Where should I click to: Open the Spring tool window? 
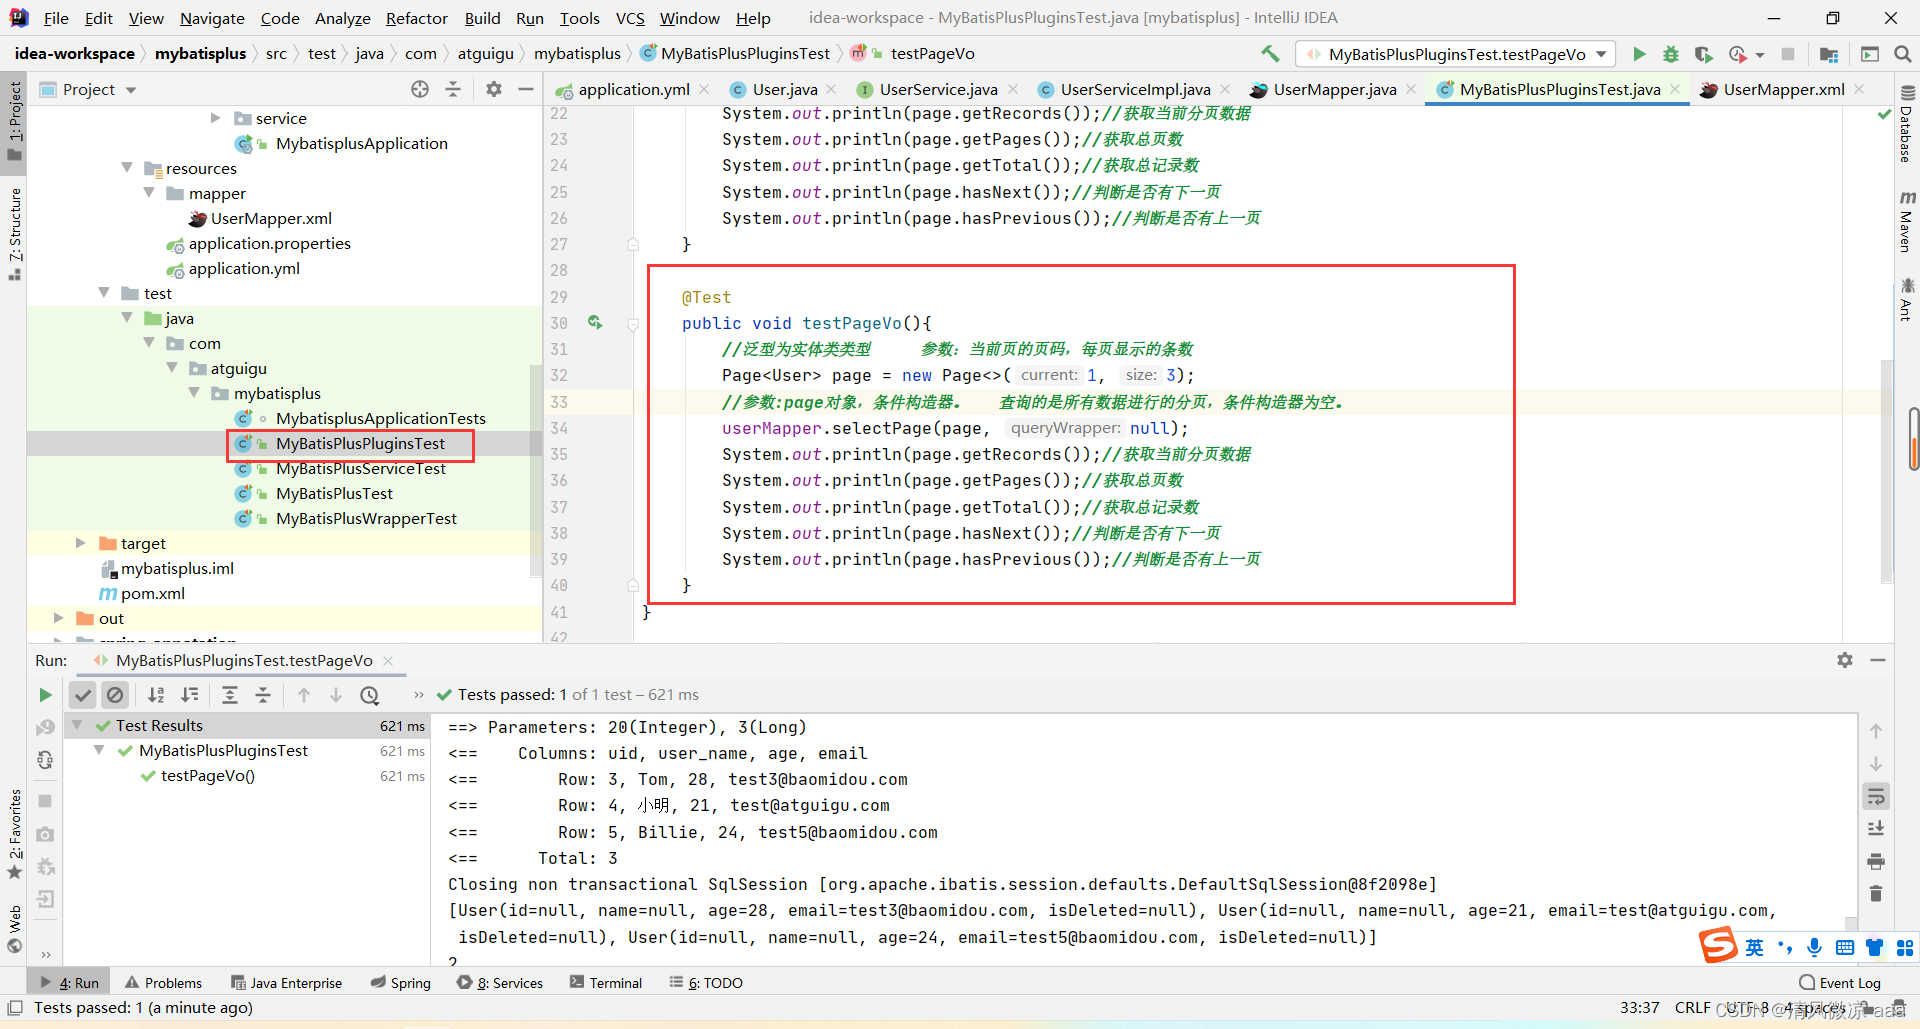pos(401,983)
